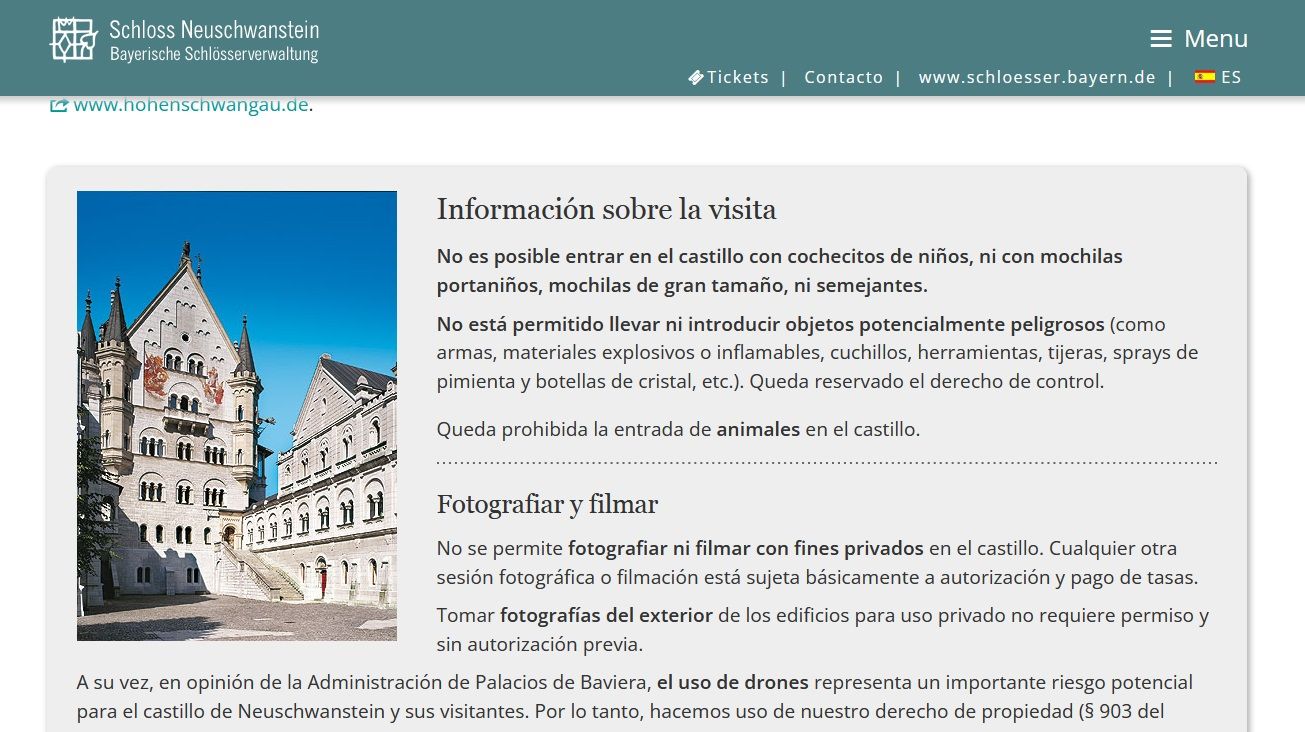Click the Información sobre la visita heading
Screen dimensions: 1305x732
click(x=606, y=210)
